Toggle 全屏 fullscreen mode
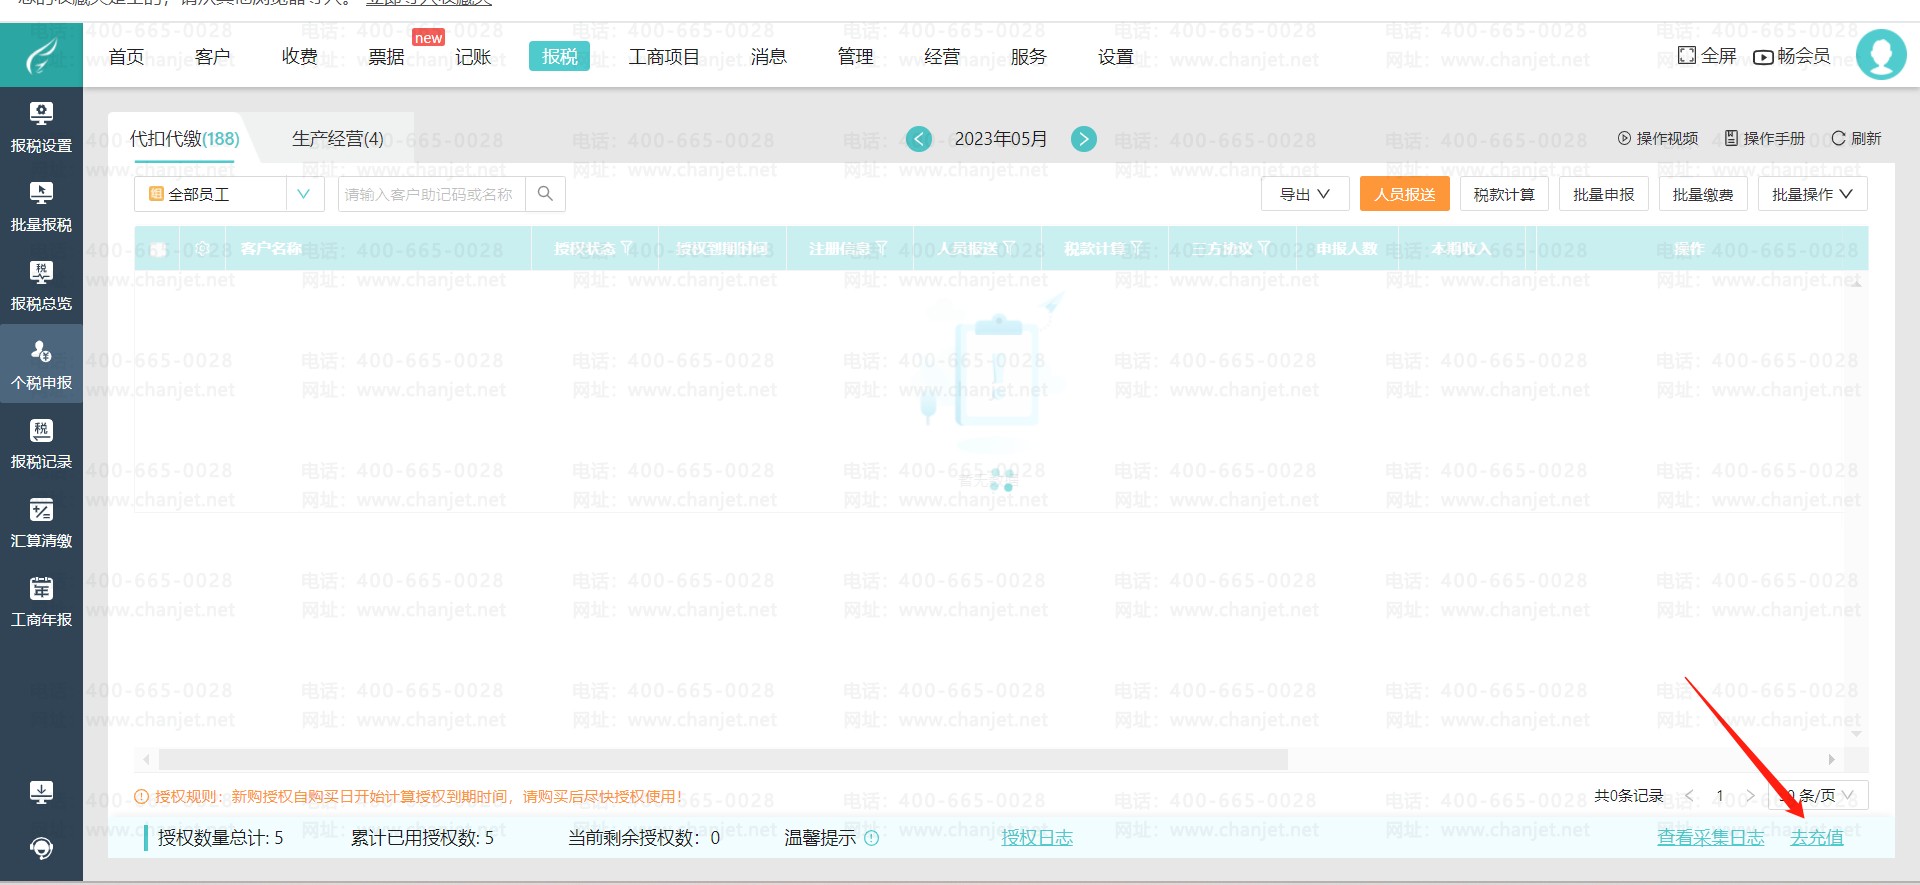The image size is (1920, 885). point(1706,56)
